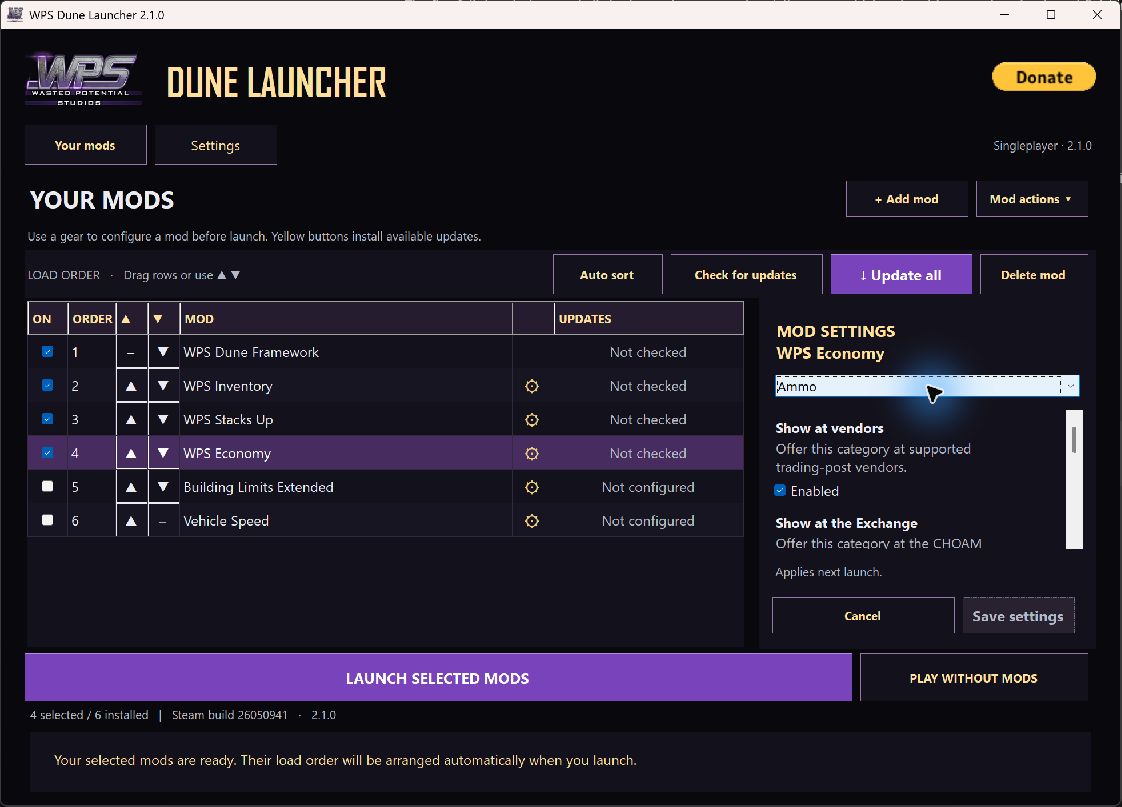Click Not configured status for Vehicle Speed

coord(648,521)
